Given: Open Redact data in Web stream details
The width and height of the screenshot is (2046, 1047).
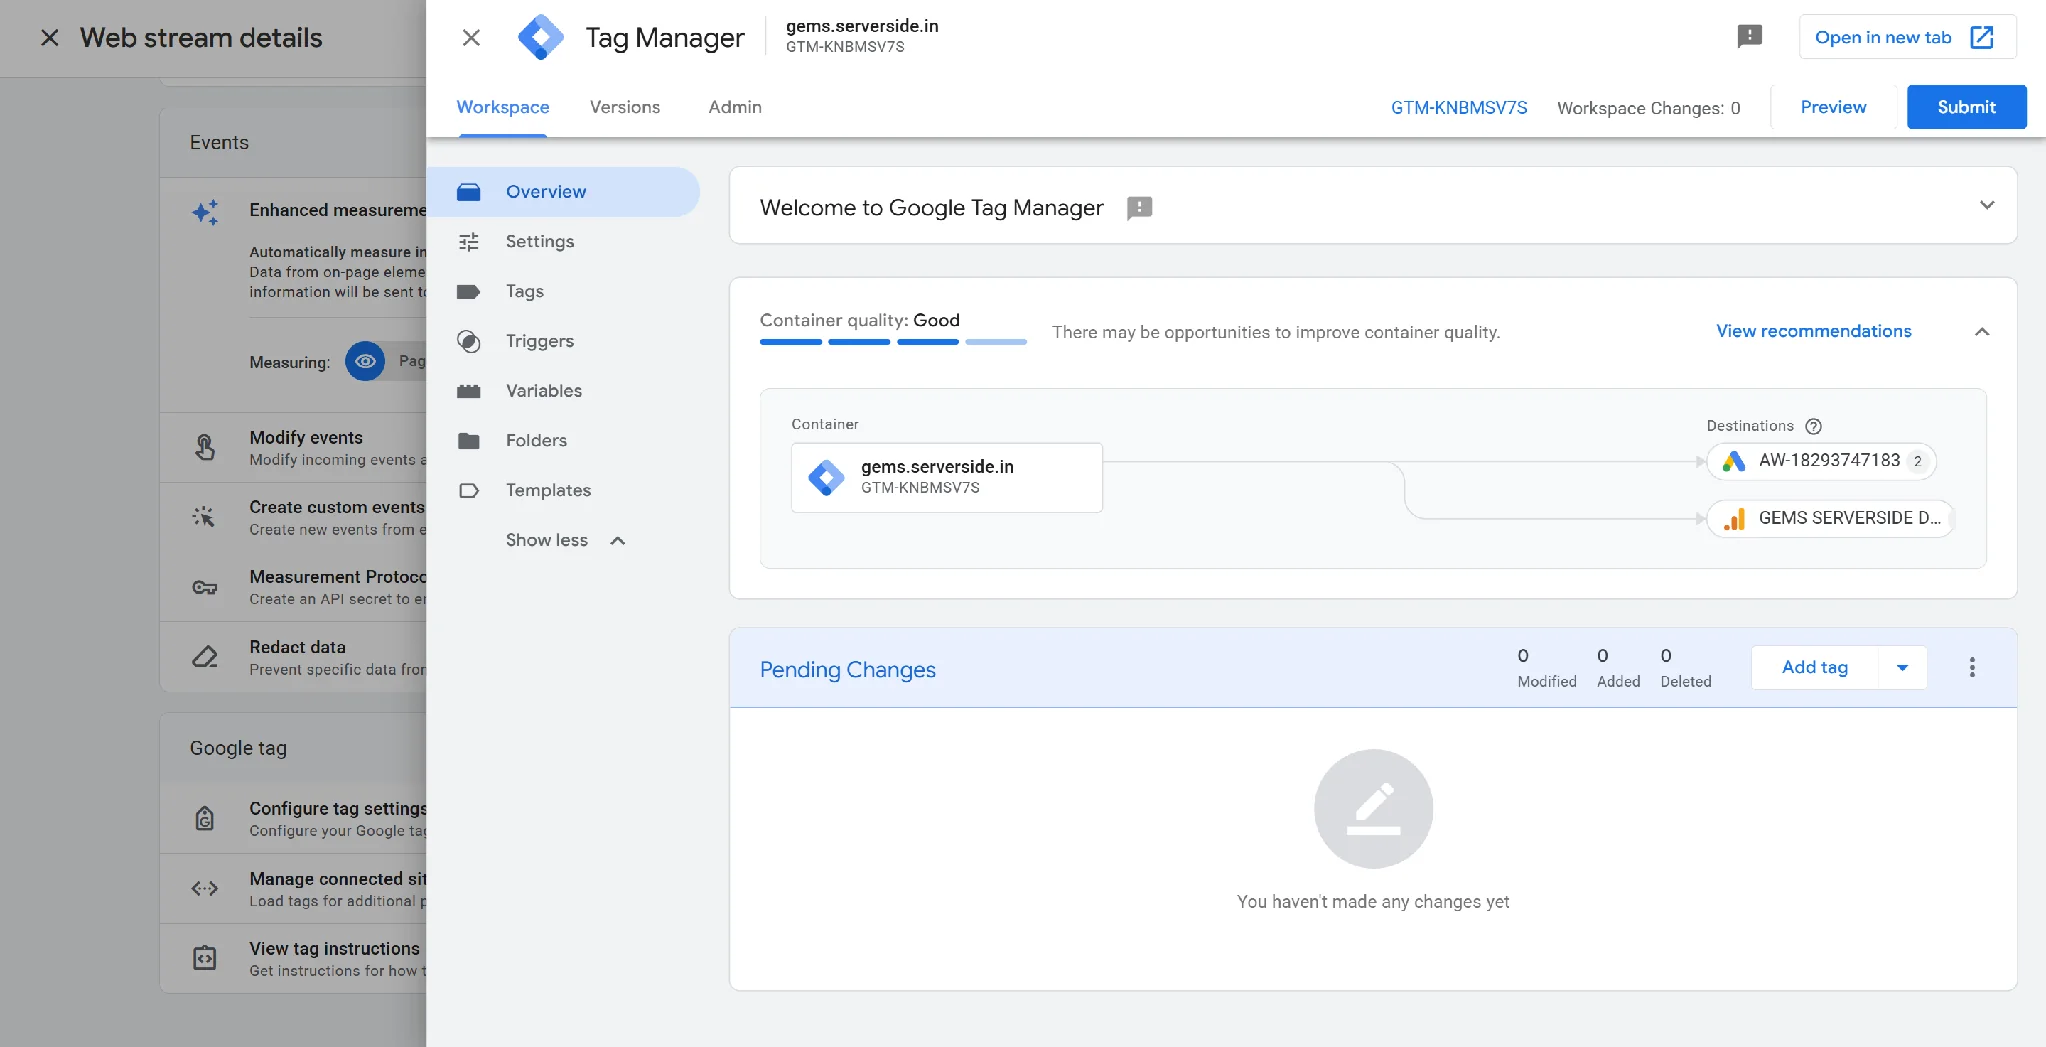Looking at the screenshot, I should (x=293, y=657).
